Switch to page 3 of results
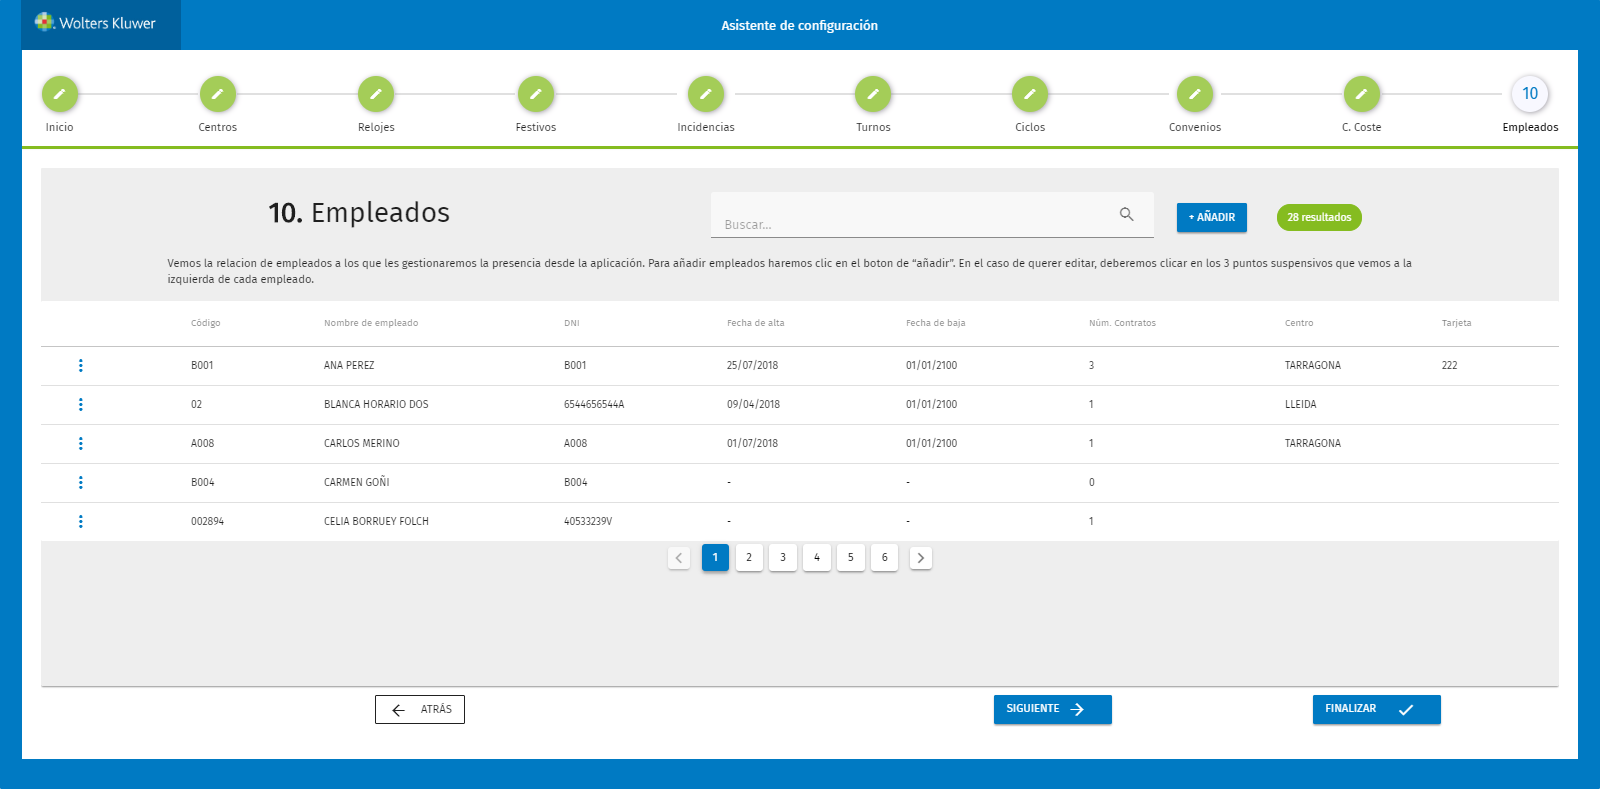1600x789 pixels. 783,558
